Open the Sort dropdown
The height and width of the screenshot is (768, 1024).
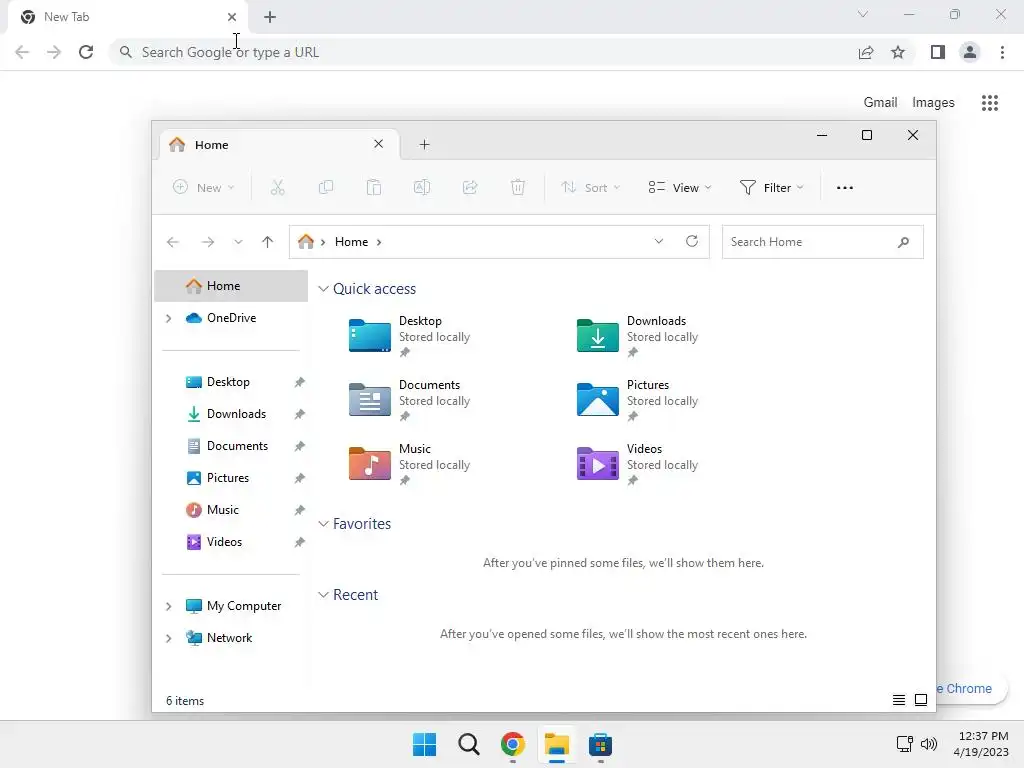click(590, 187)
